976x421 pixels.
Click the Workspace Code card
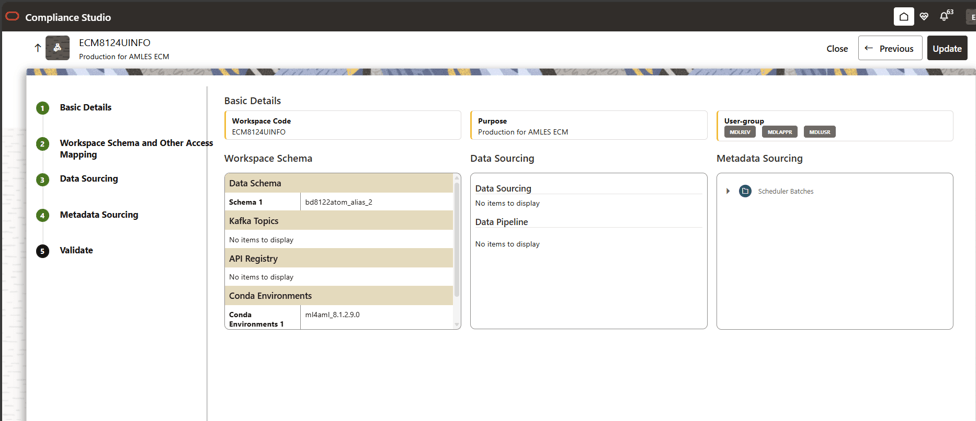[x=343, y=125]
